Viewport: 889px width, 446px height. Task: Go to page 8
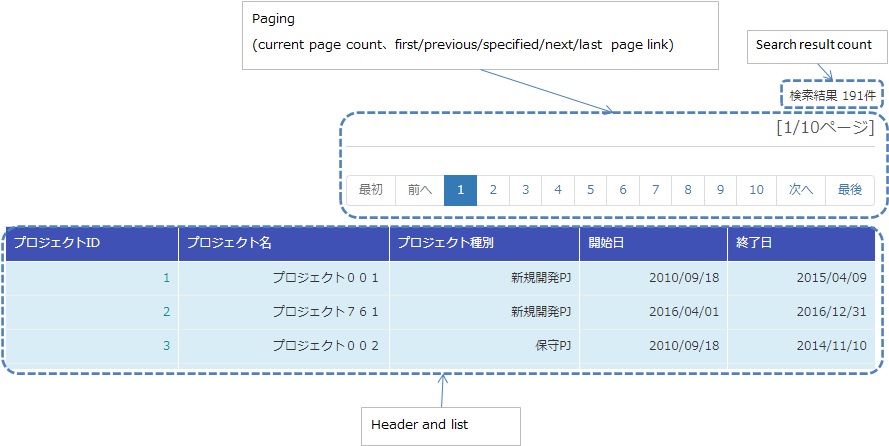688,190
